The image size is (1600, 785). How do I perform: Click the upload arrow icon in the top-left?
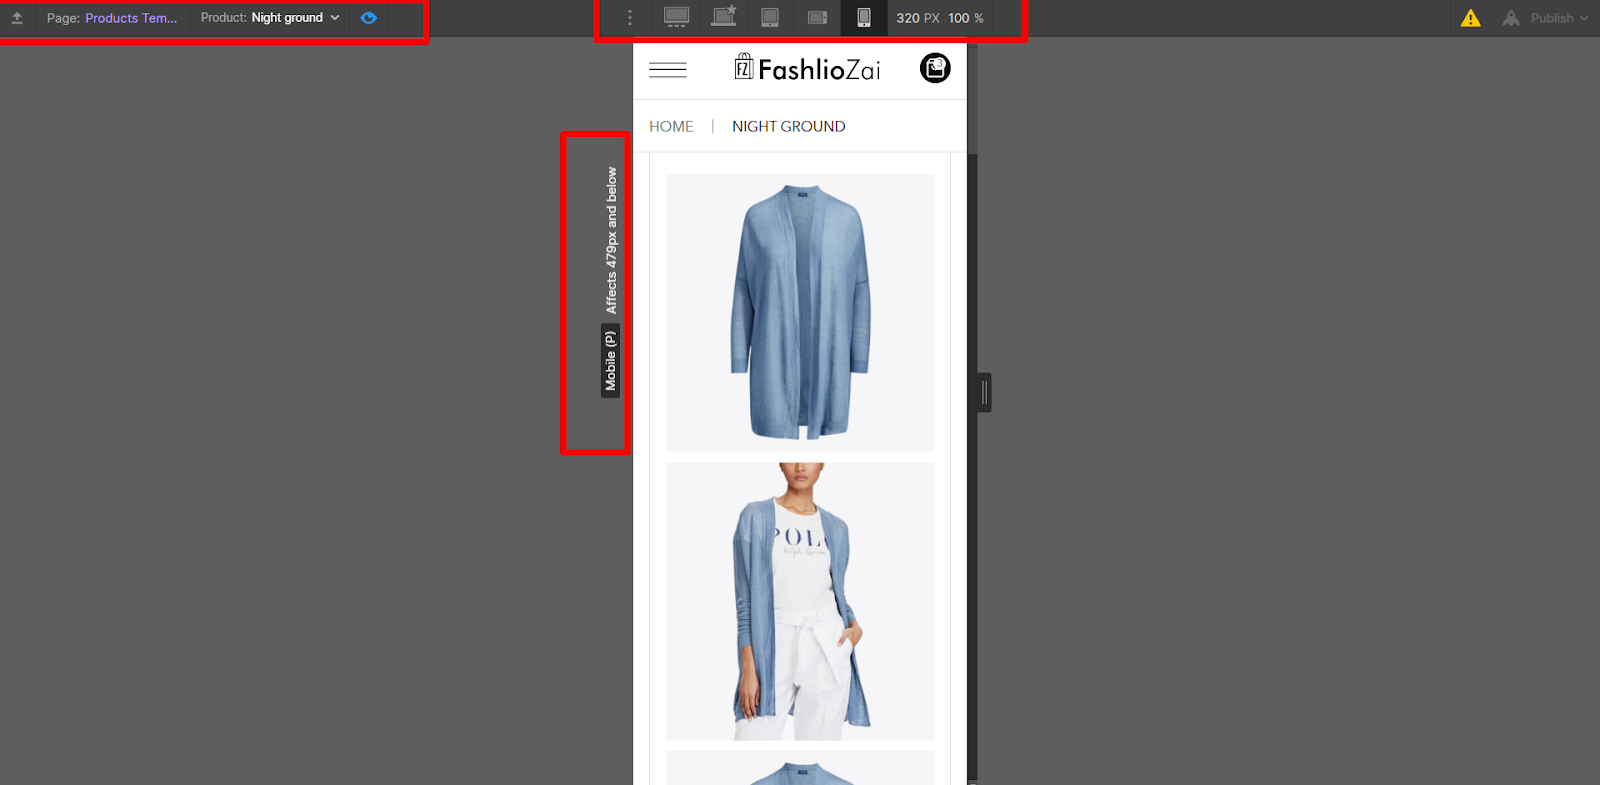click(17, 18)
